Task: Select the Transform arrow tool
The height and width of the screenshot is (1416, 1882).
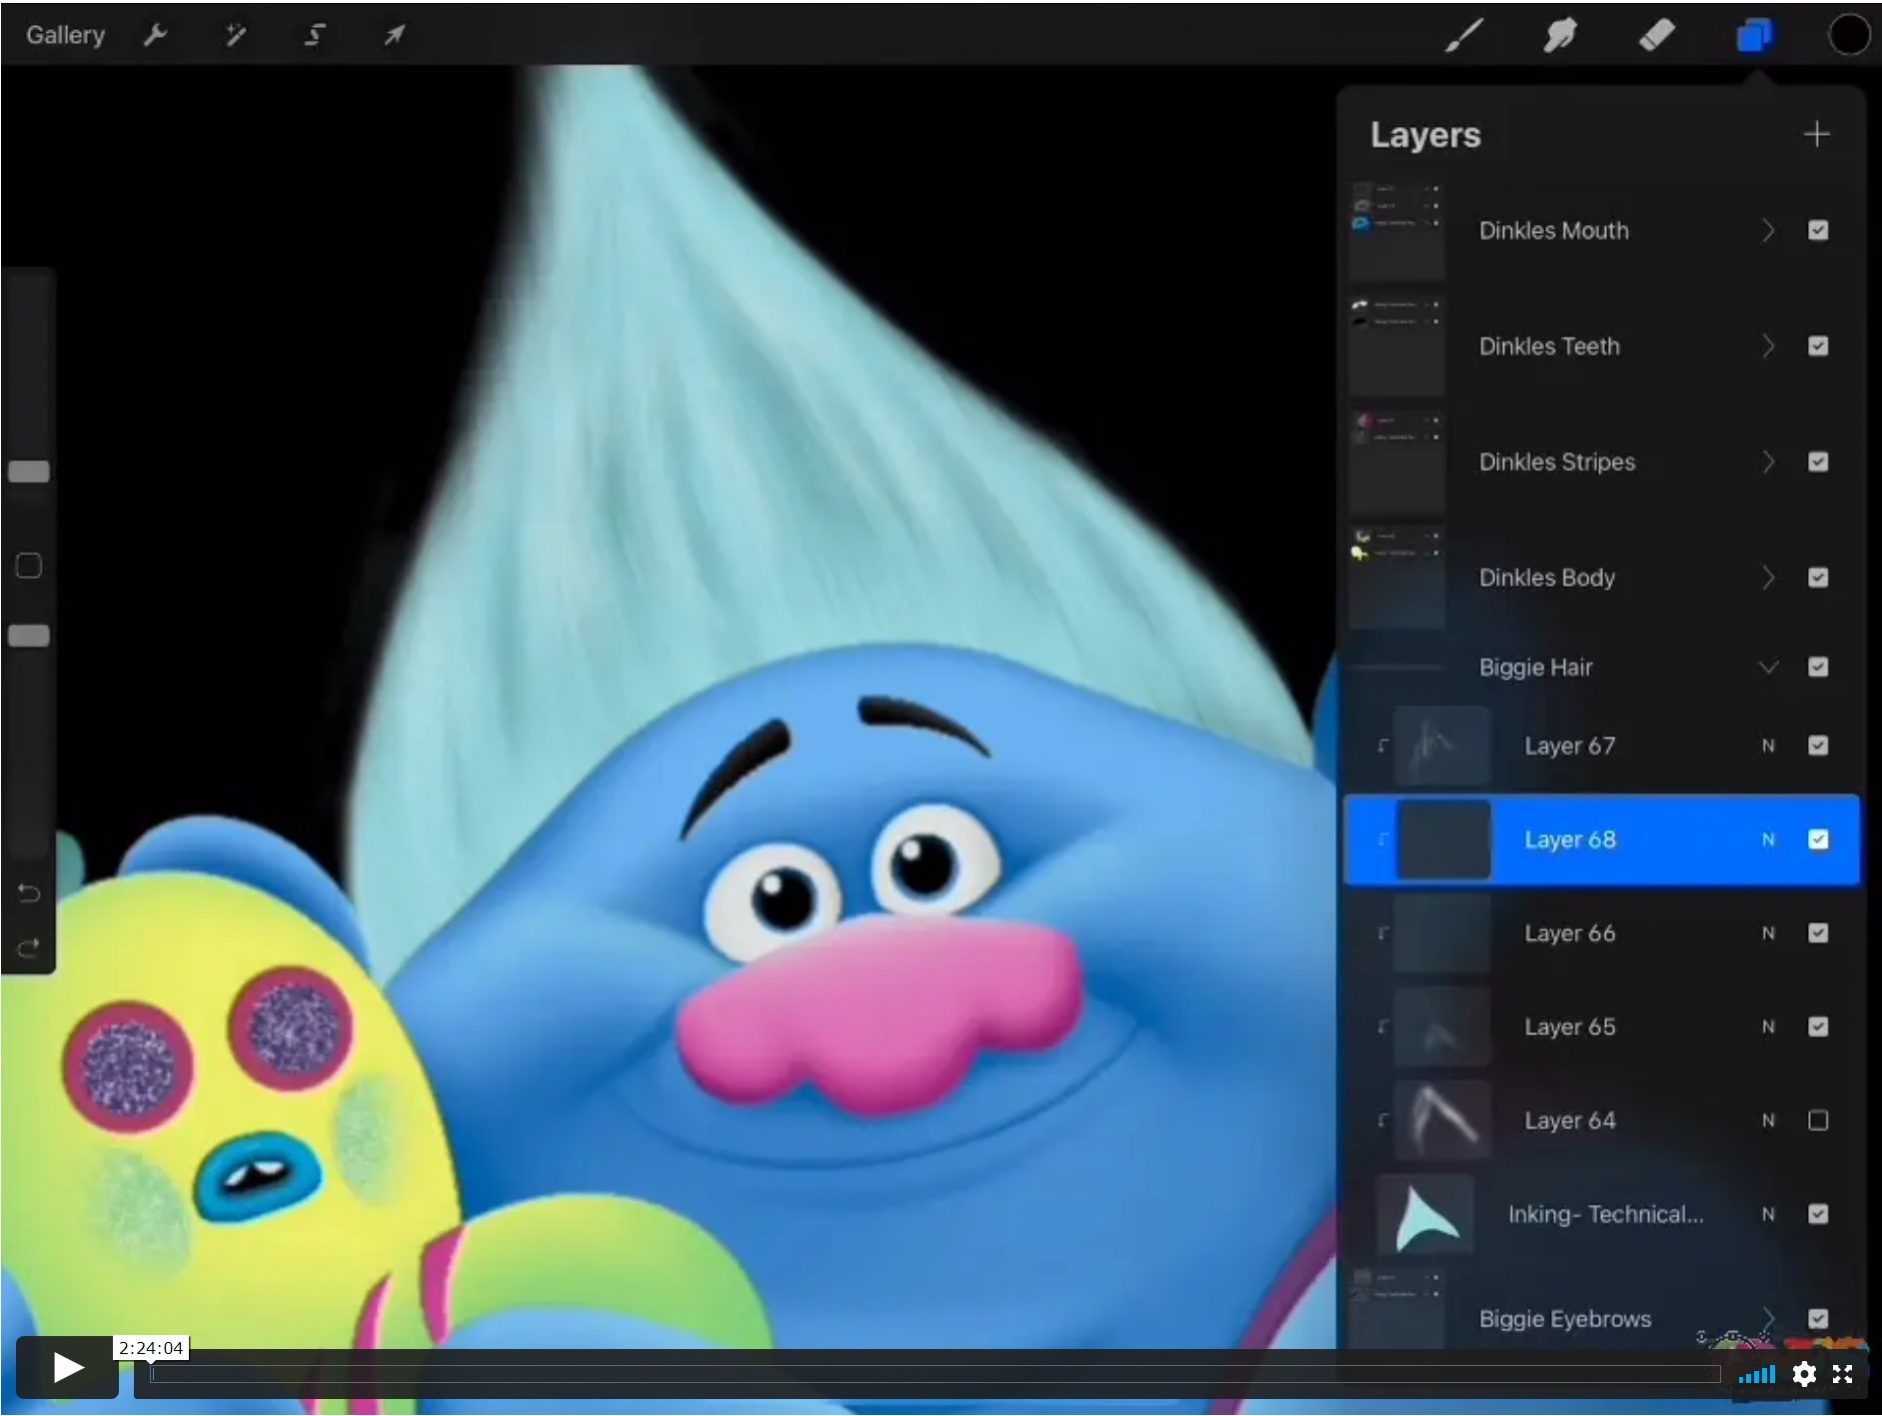Action: (393, 34)
